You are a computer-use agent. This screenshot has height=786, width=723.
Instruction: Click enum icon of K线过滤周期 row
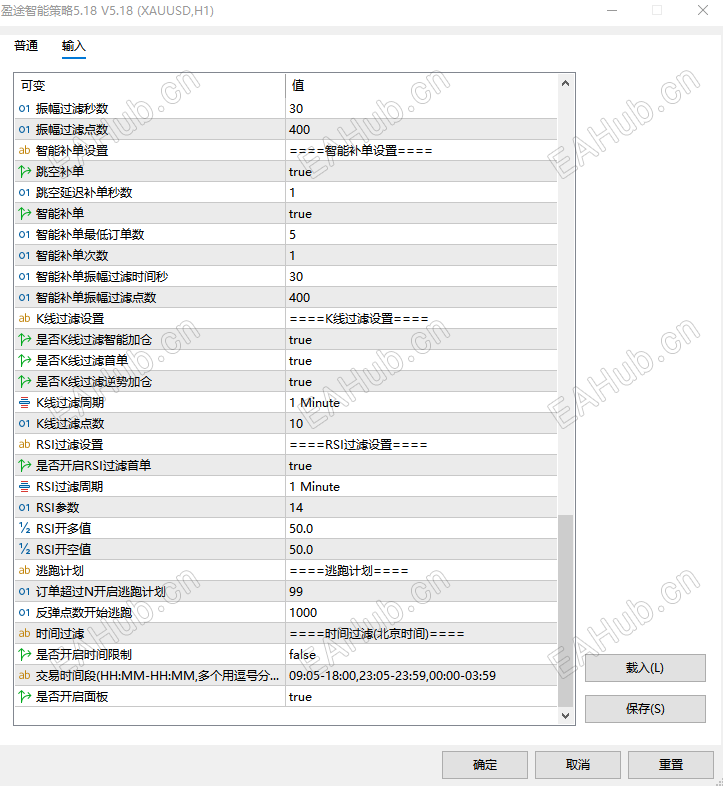coord(24,403)
